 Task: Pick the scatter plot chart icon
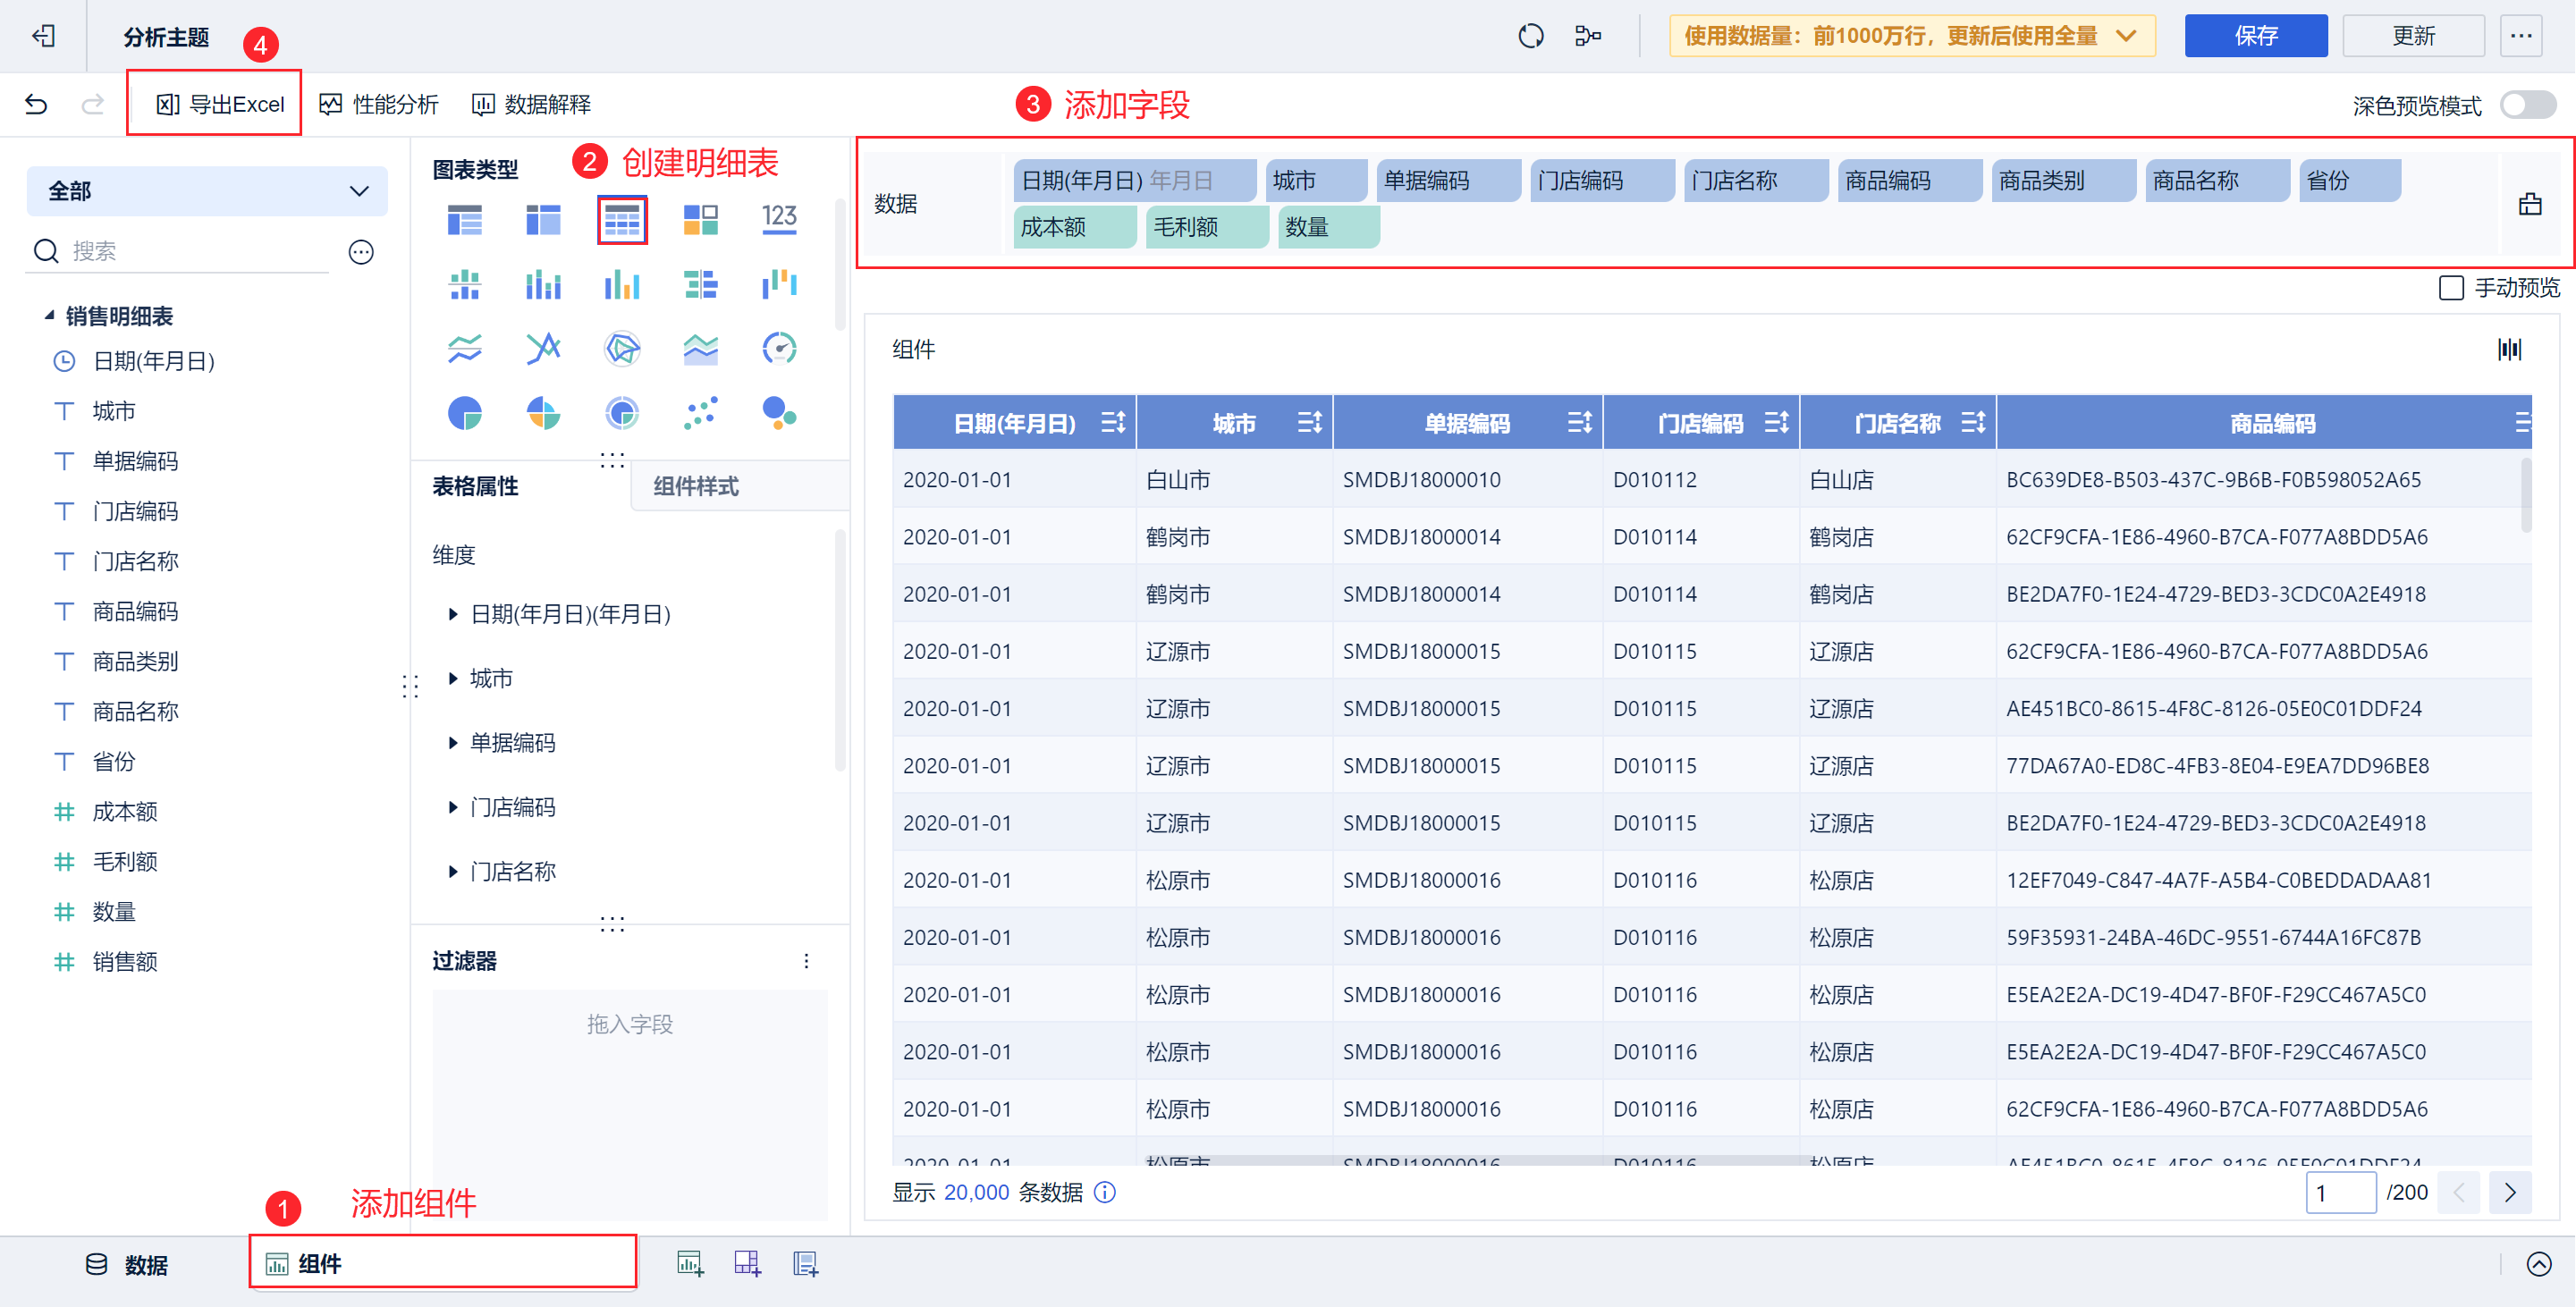click(700, 413)
